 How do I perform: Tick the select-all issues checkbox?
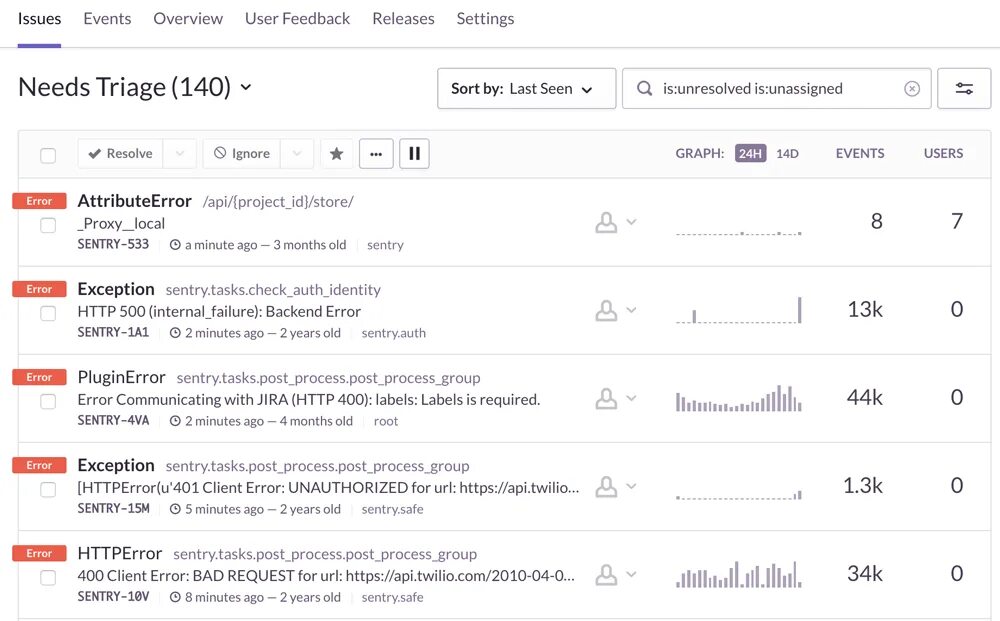[48, 155]
